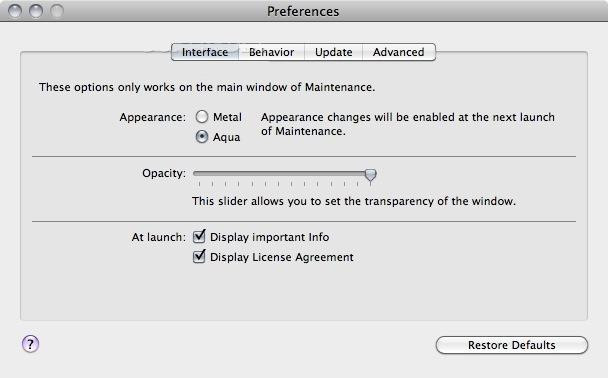The image size is (608, 378).
Task: Click the left end of Opacity slider
Action: 195,173
